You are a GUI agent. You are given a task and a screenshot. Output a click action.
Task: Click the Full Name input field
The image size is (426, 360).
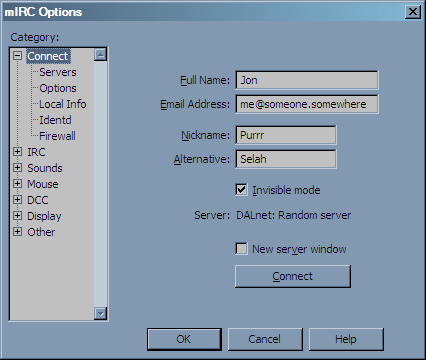point(307,80)
